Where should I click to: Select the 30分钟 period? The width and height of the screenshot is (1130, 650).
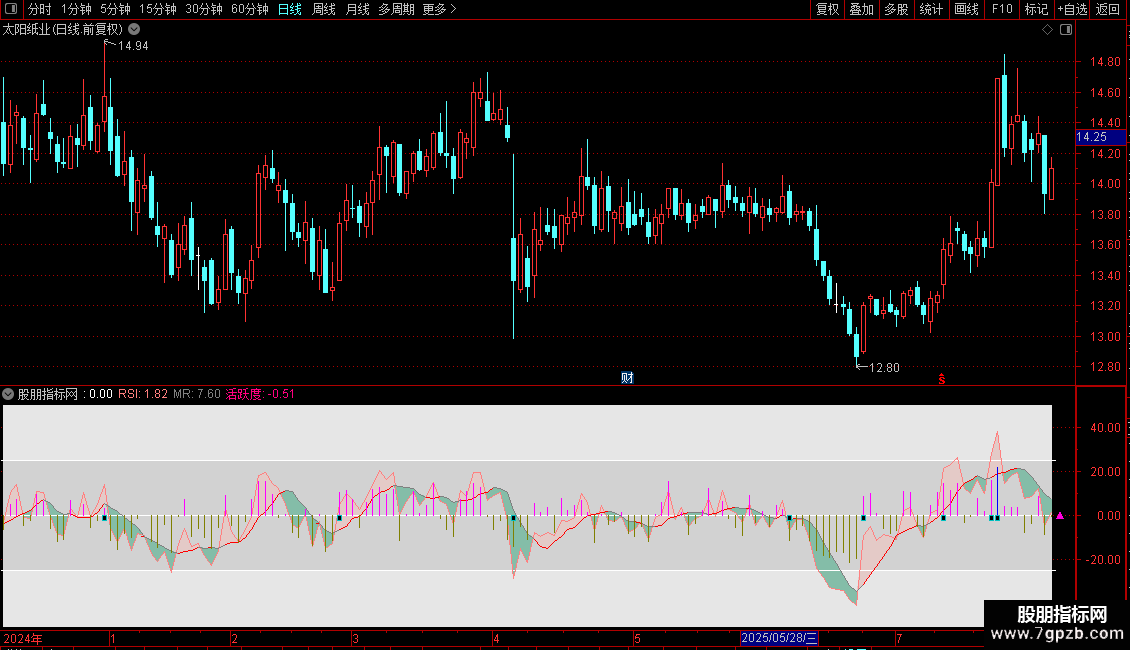[204, 9]
